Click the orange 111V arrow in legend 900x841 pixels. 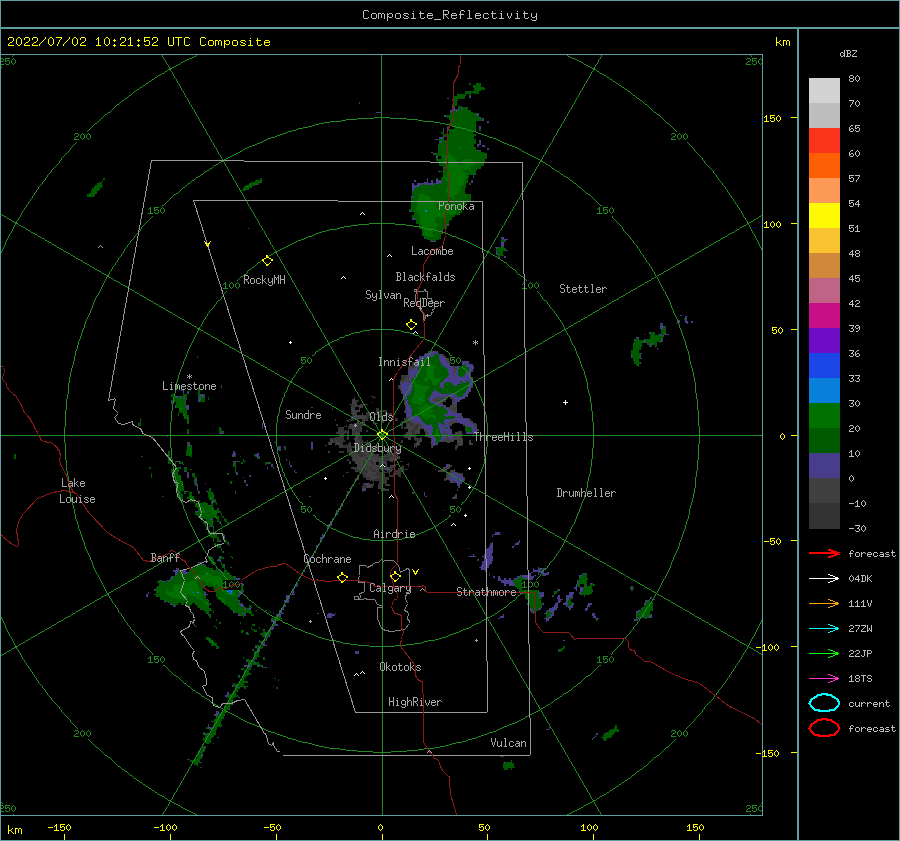click(824, 603)
